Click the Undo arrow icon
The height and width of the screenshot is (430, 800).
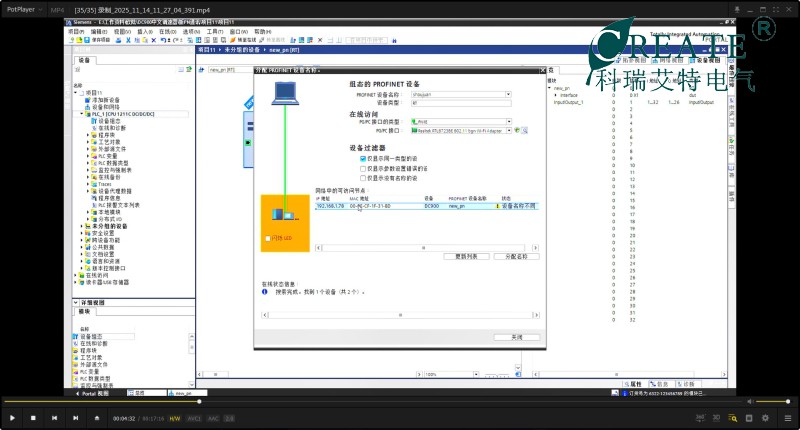point(164,40)
